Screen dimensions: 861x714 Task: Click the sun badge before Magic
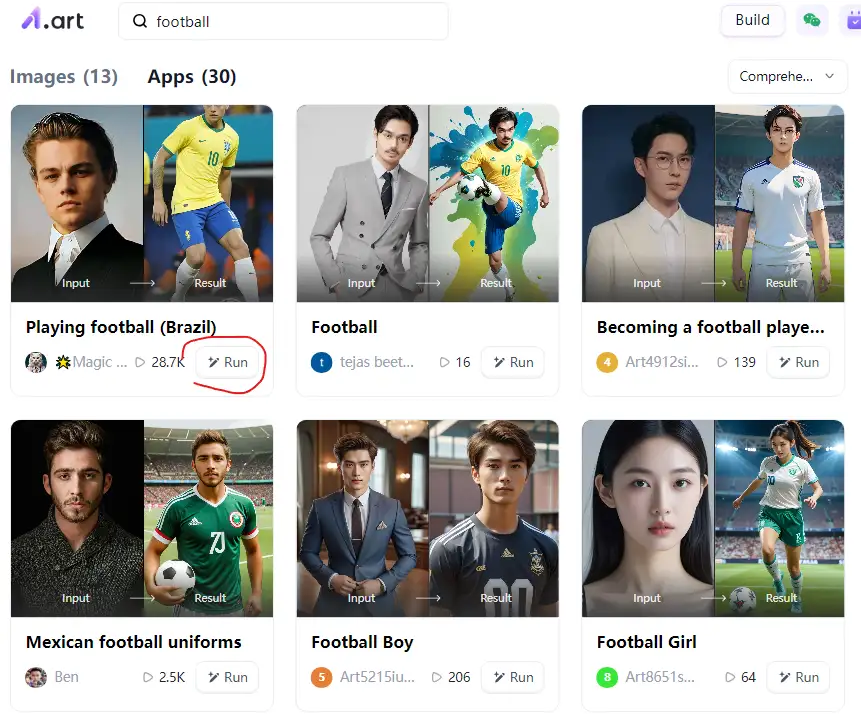tap(63, 362)
